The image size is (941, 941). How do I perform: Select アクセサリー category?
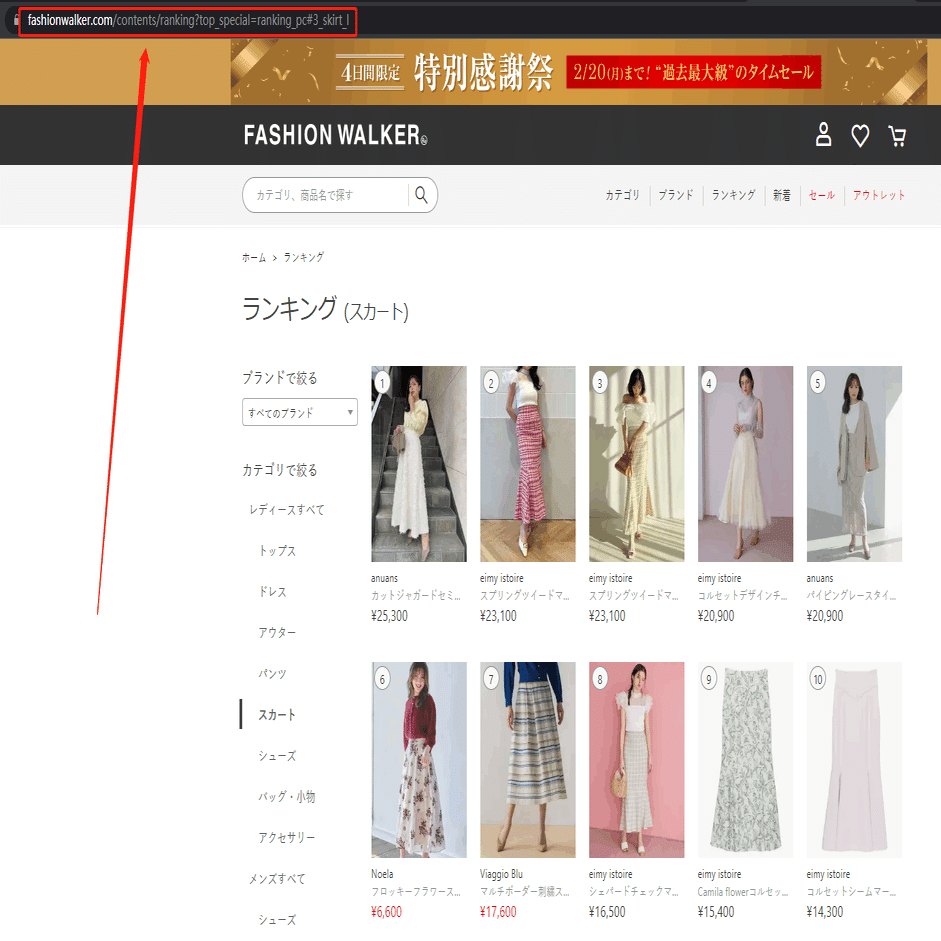pyautogui.click(x=286, y=837)
